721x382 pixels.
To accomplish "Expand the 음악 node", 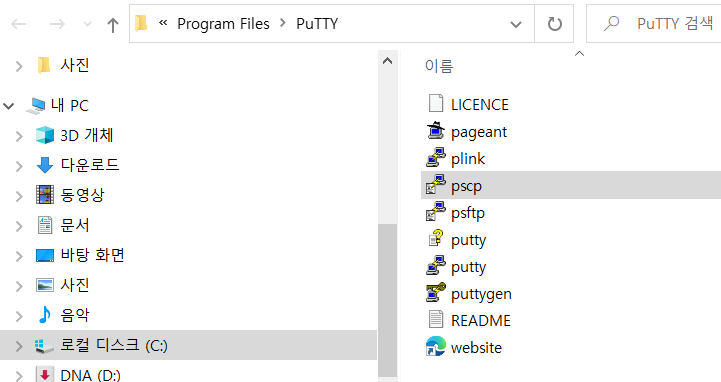I will [x=19, y=316].
